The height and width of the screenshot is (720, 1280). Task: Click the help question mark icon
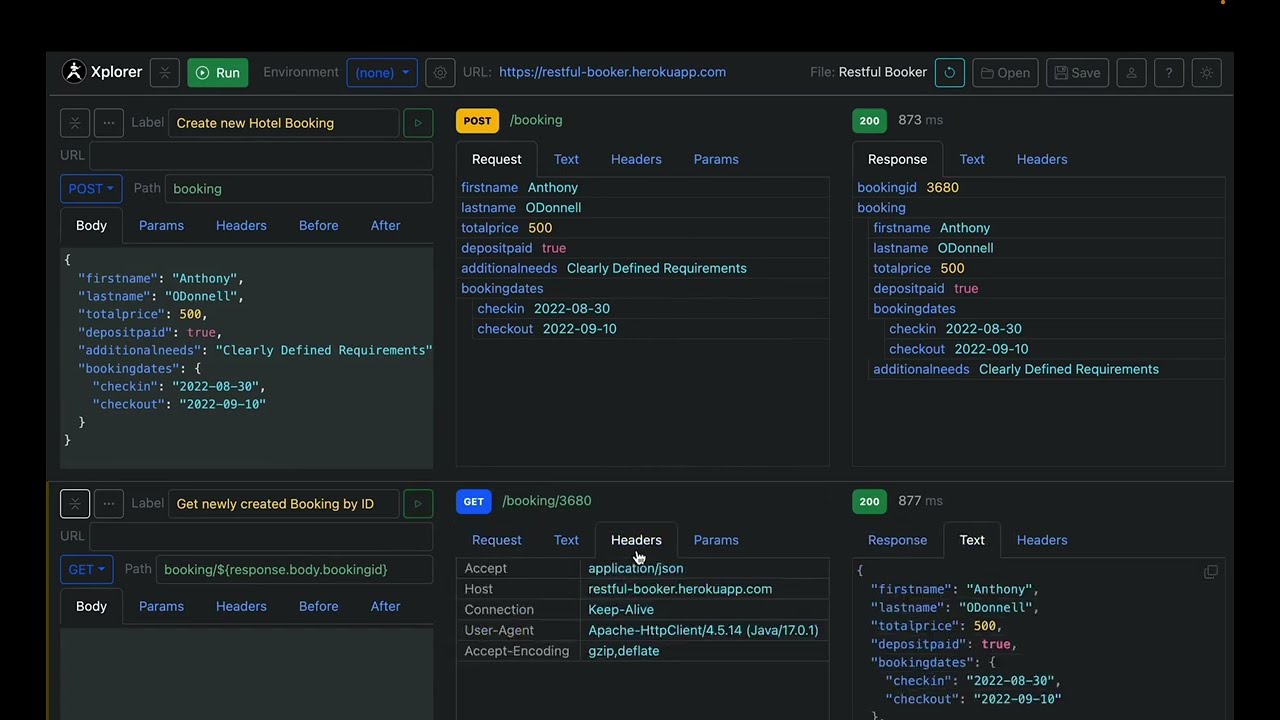click(x=1168, y=72)
